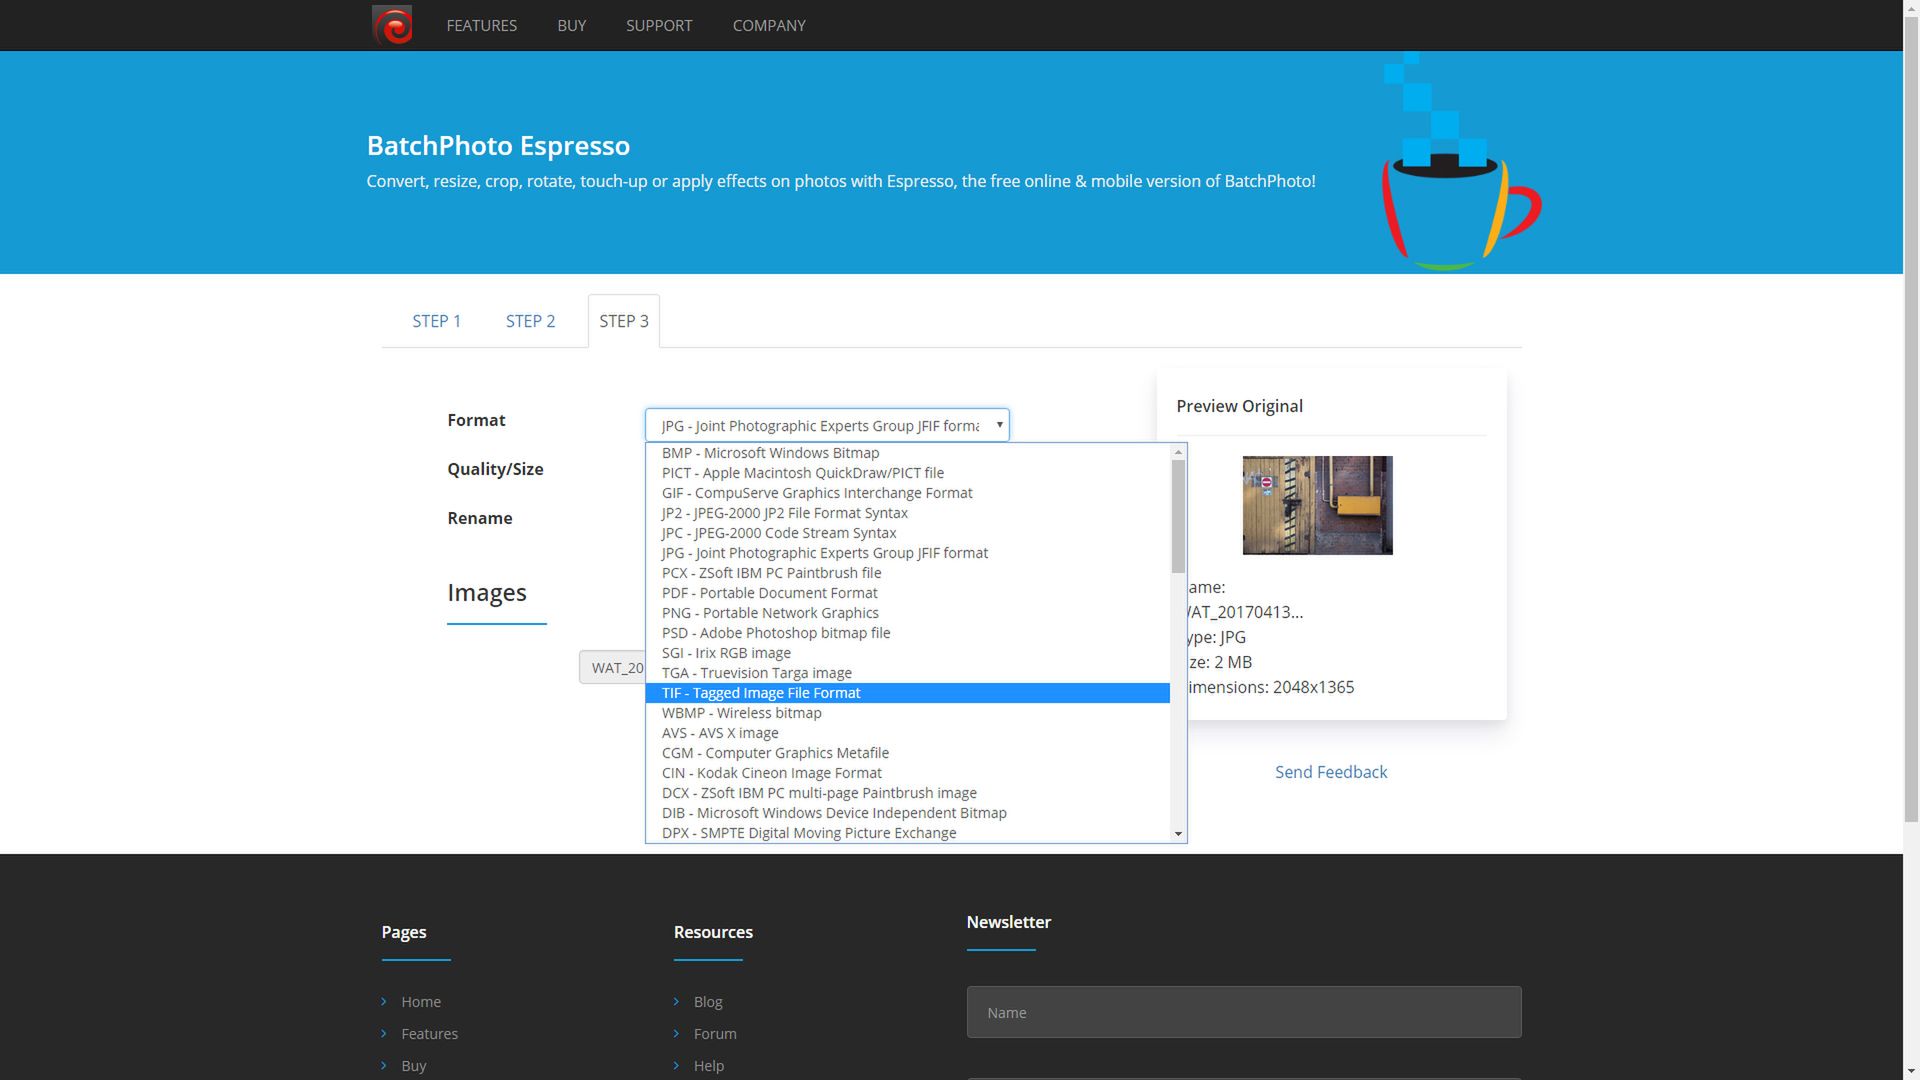The height and width of the screenshot is (1080, 1920).
Task: Visit the Blog resource link
Action: pyautogui.click(x=708, y=1002)
